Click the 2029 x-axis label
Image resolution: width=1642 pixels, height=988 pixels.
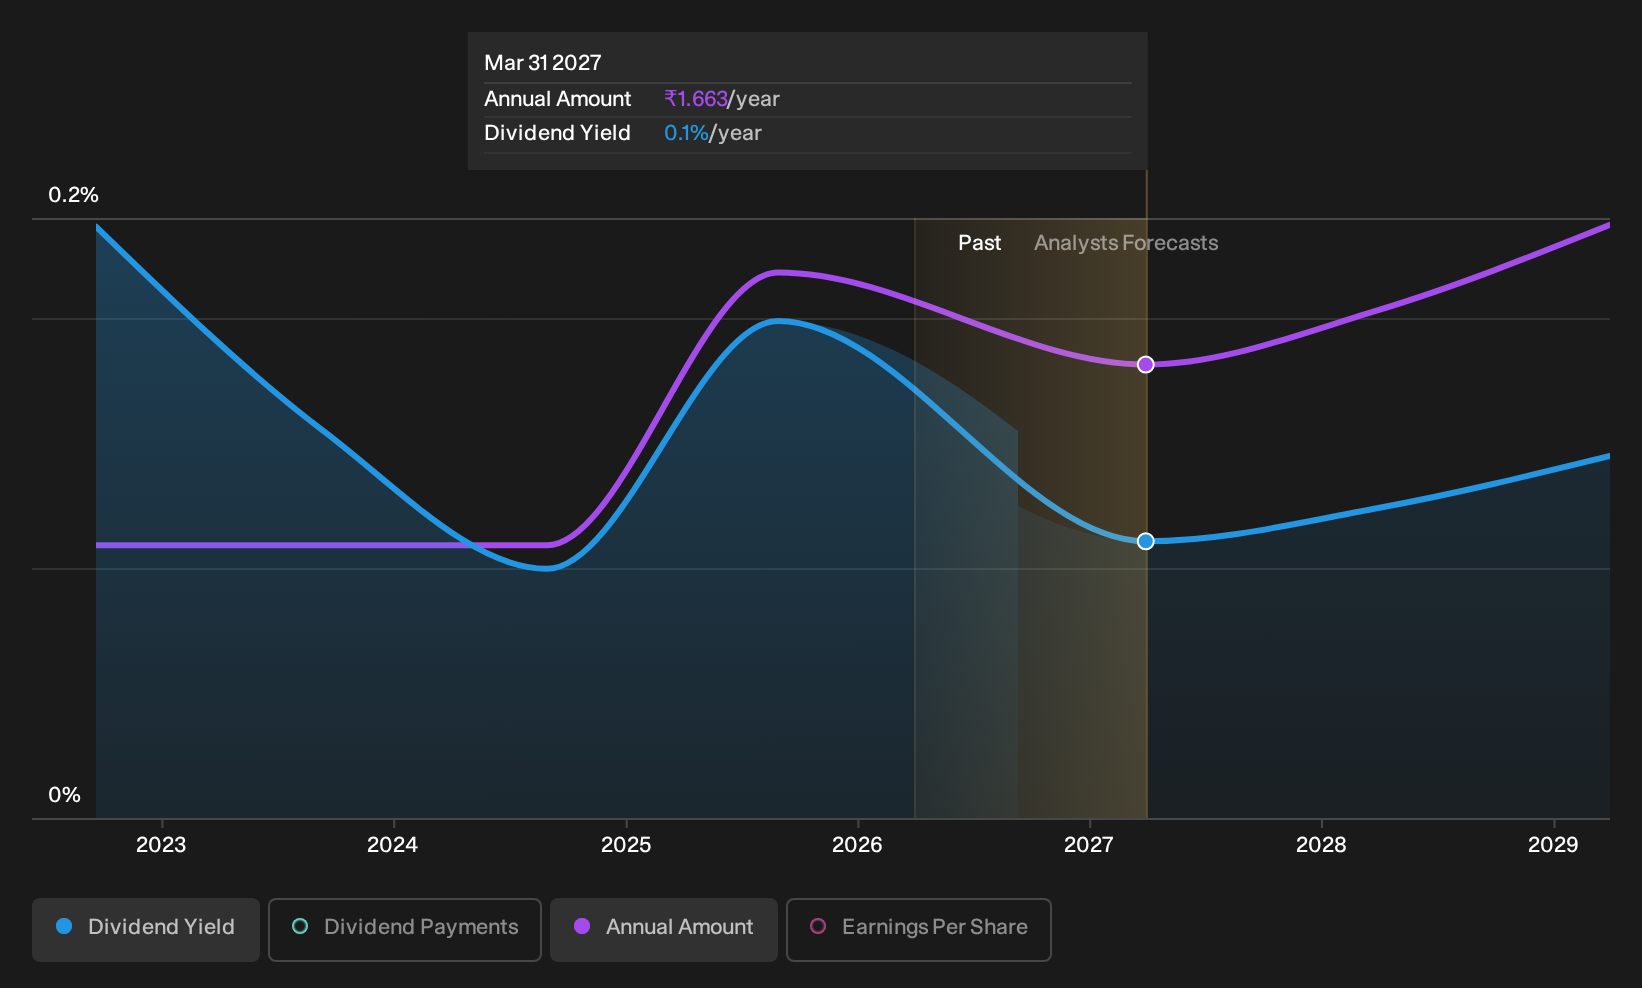pos(1553,845)
